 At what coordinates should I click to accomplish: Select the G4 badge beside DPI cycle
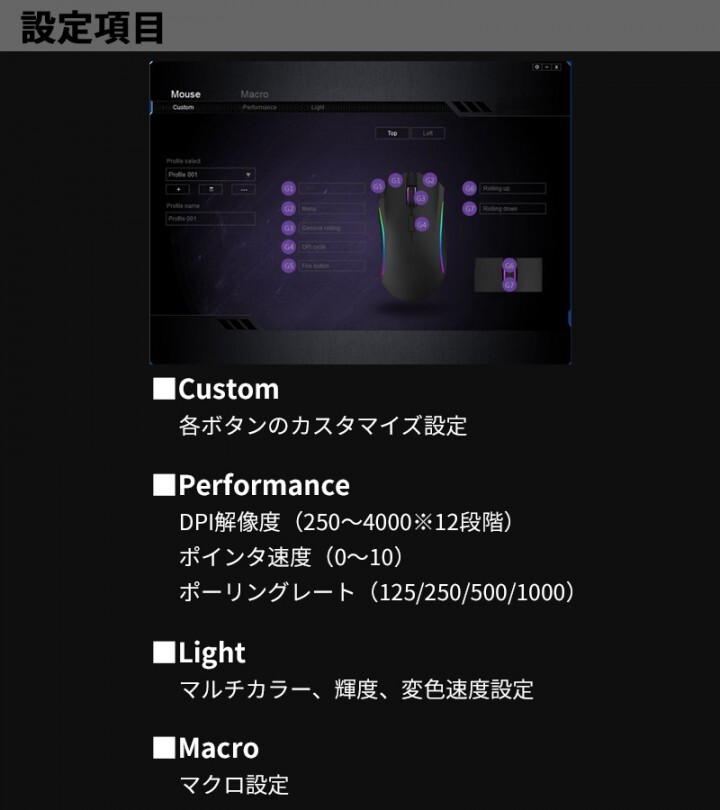(289, 247)
